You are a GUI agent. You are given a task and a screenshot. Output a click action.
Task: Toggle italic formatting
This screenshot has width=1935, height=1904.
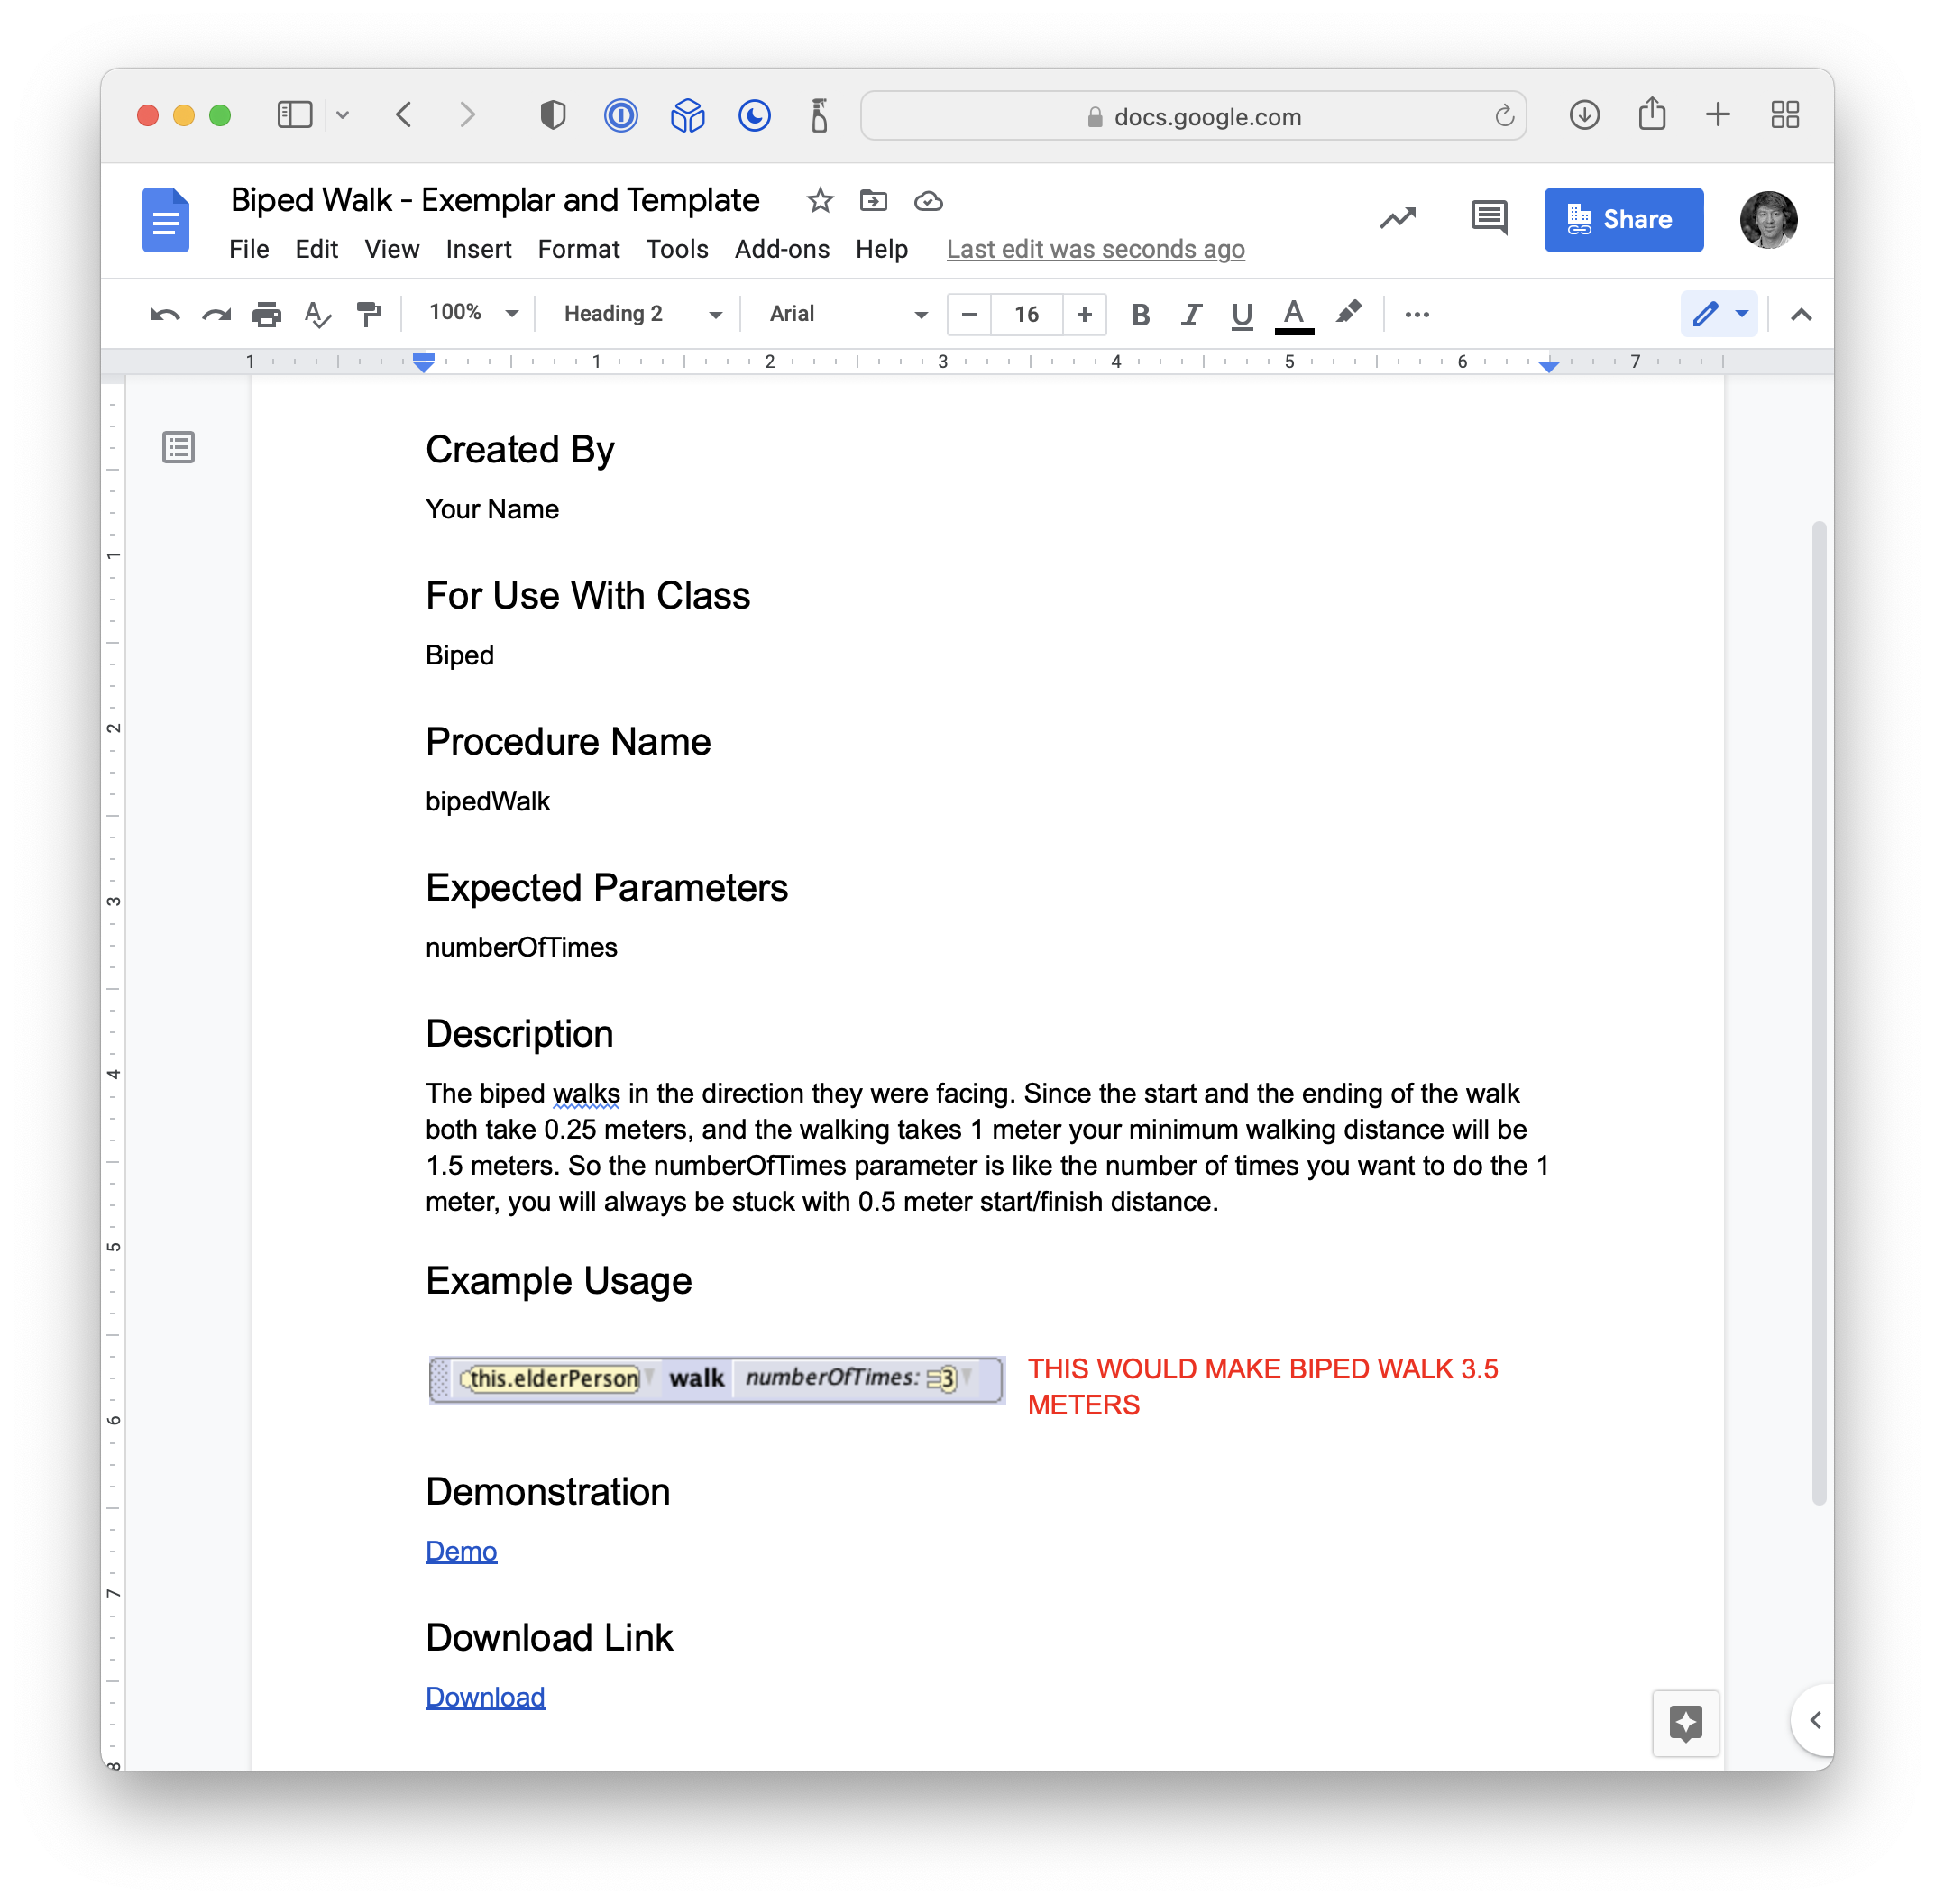(1190, 315)
